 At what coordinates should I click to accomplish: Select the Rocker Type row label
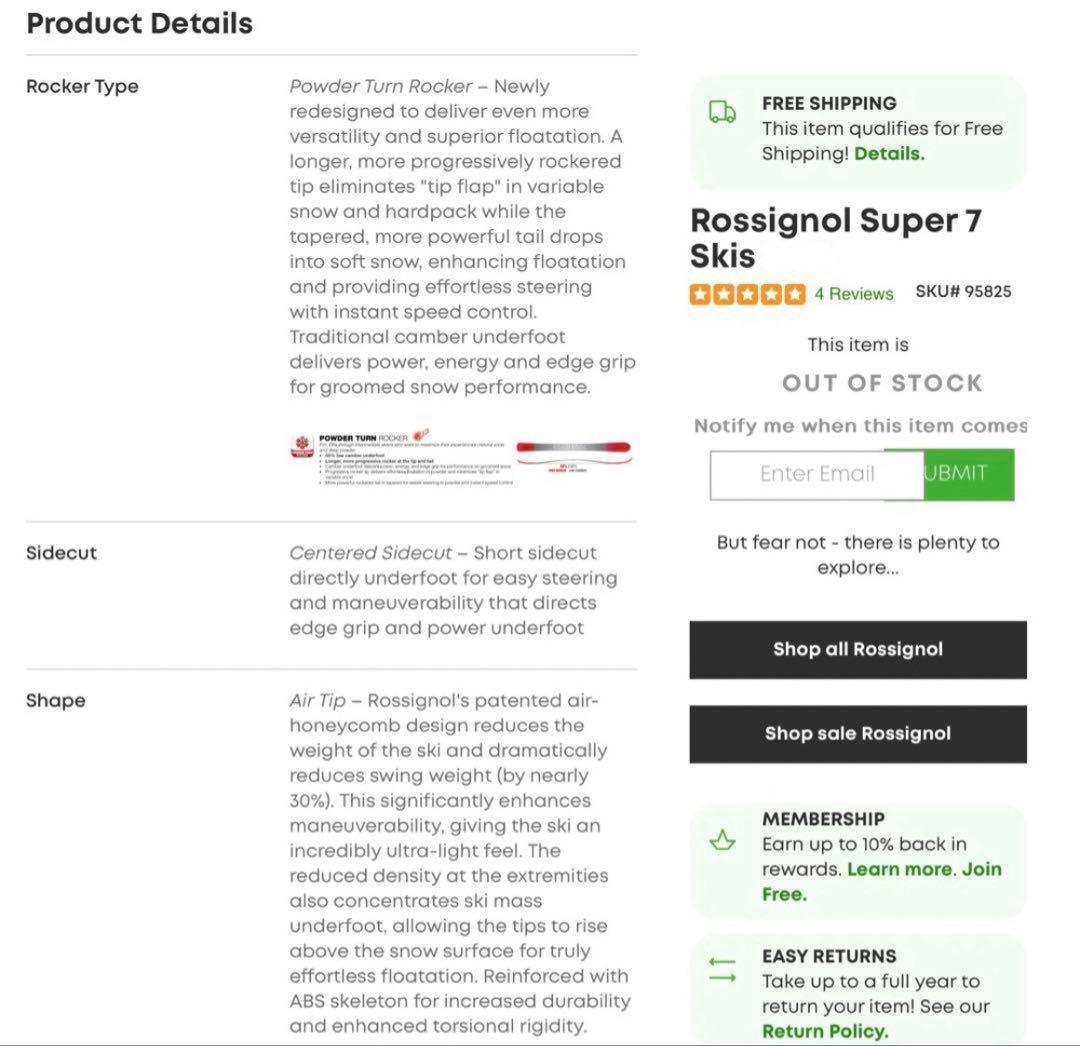[x=82, y=87]
